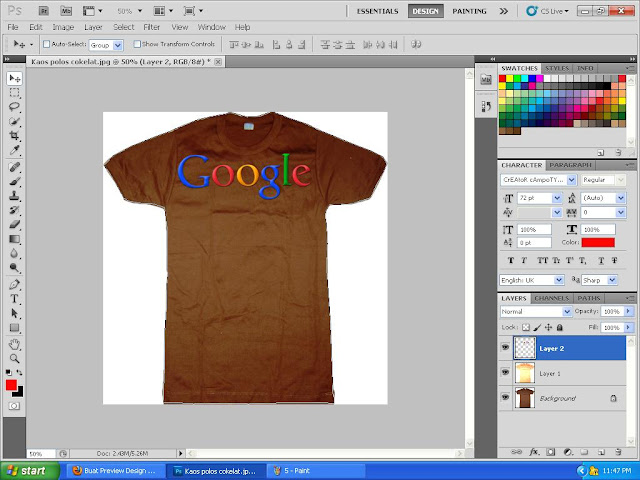
Task: Select the Lasso tool
Action: 14,107
